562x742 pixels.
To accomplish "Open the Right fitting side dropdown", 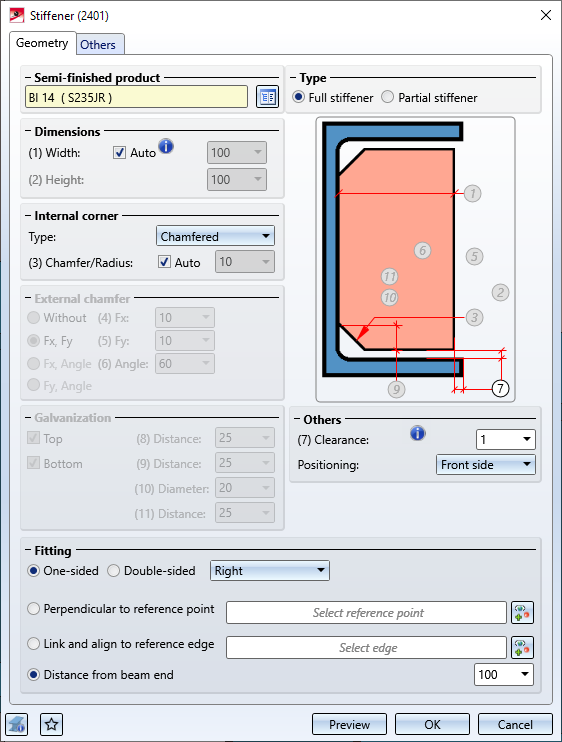I will [270, 571].
